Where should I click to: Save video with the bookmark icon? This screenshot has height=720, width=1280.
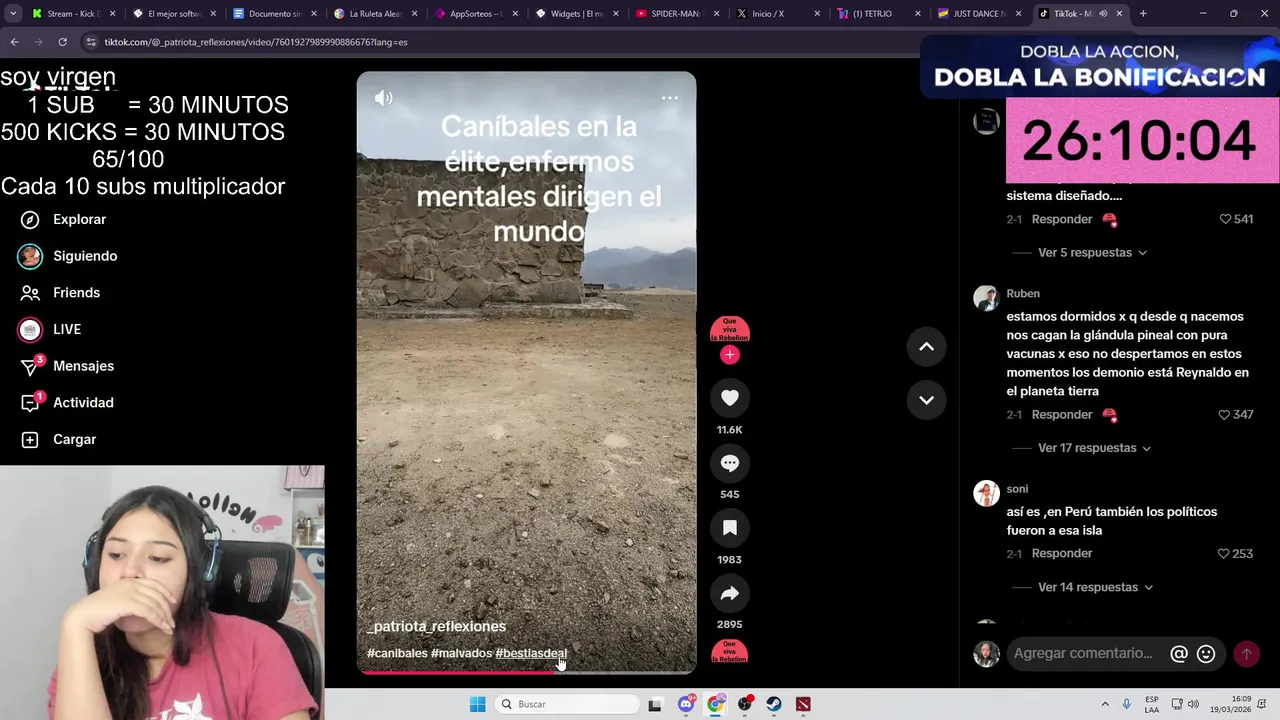(730, 528)
